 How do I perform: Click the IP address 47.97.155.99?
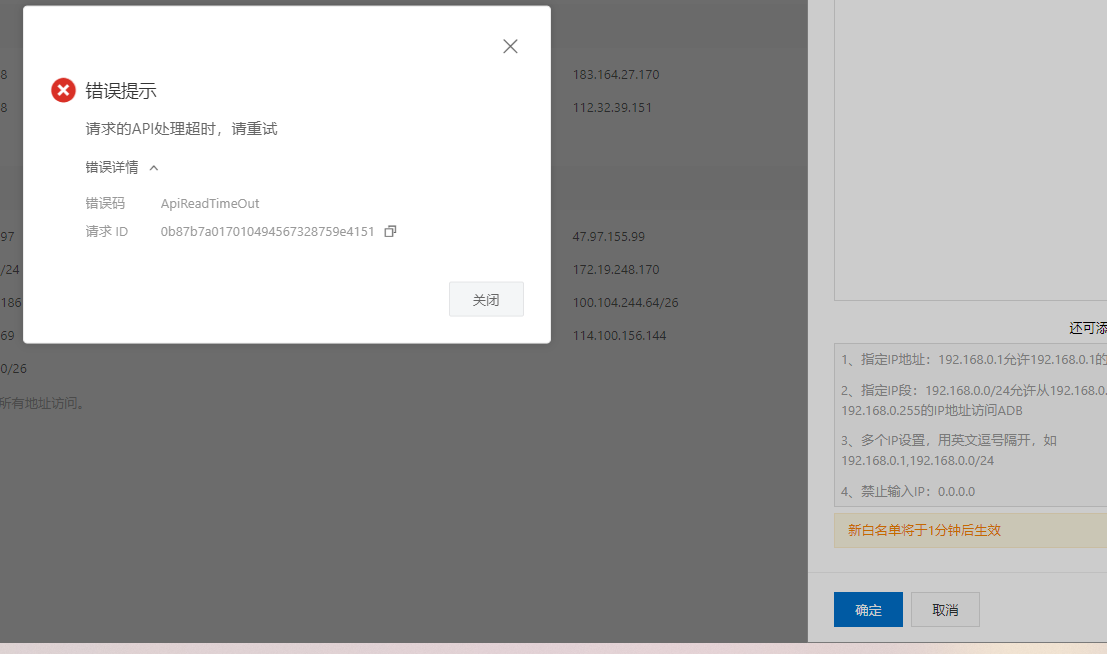pyautogui.click(x=609, y=237)
